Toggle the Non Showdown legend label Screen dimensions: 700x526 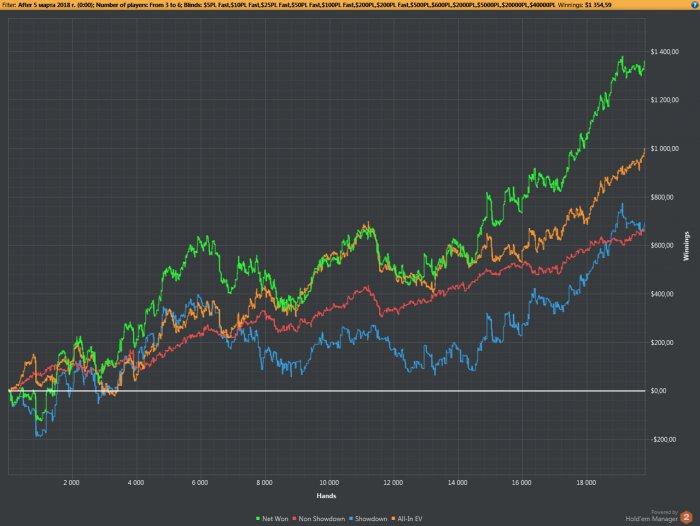tap(321, 518)
